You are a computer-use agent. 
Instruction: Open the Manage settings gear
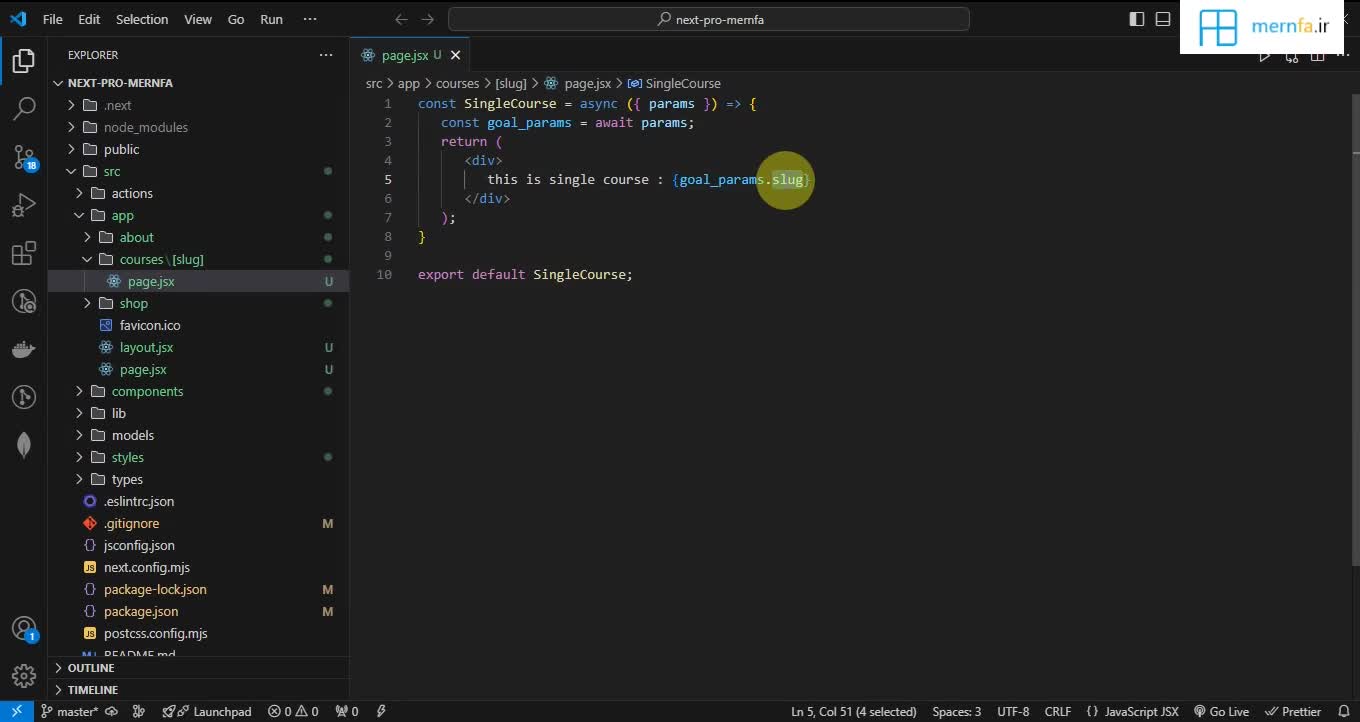[24, 676]
